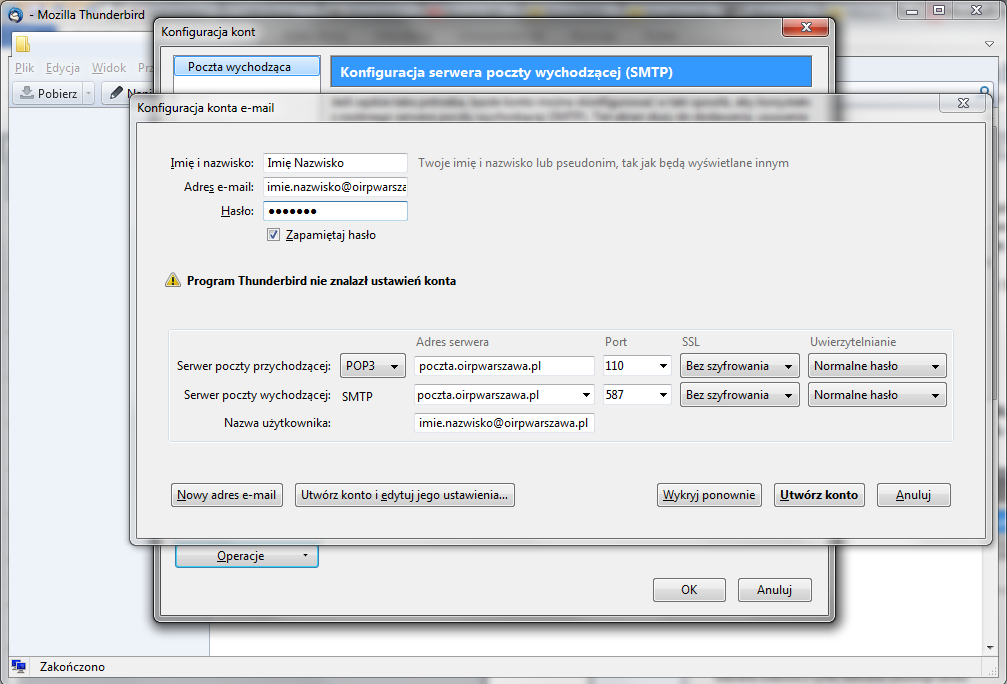Open the Plik menu
Image resolution: width=1007 pixels, height=684 pixels.
[x=24, y=67]
